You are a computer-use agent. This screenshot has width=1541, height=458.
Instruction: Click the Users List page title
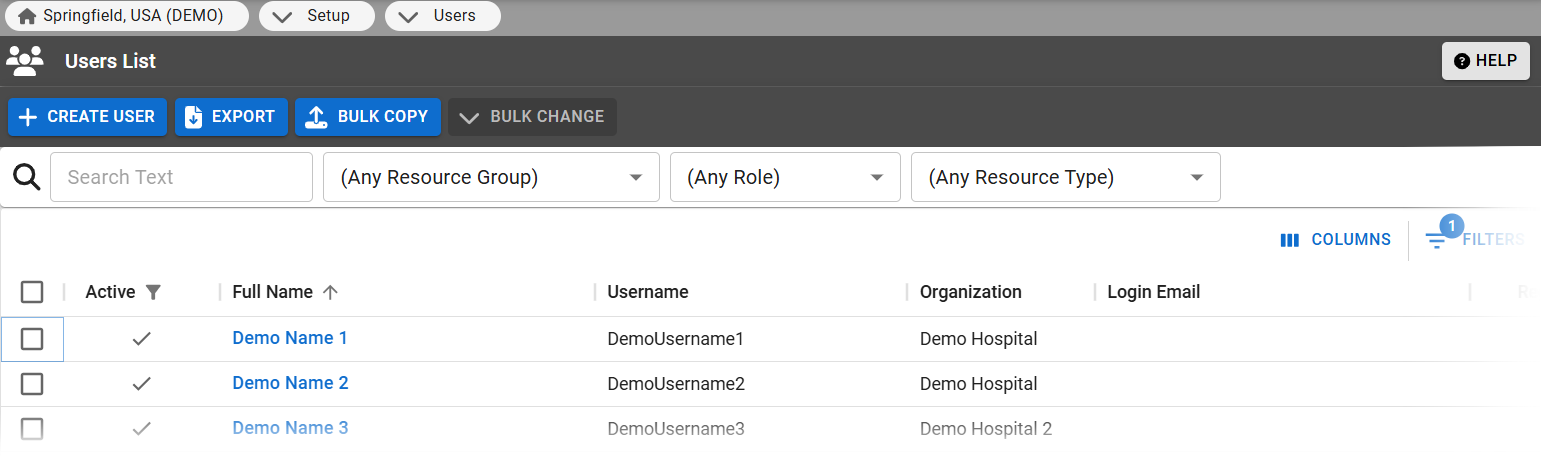110,61
